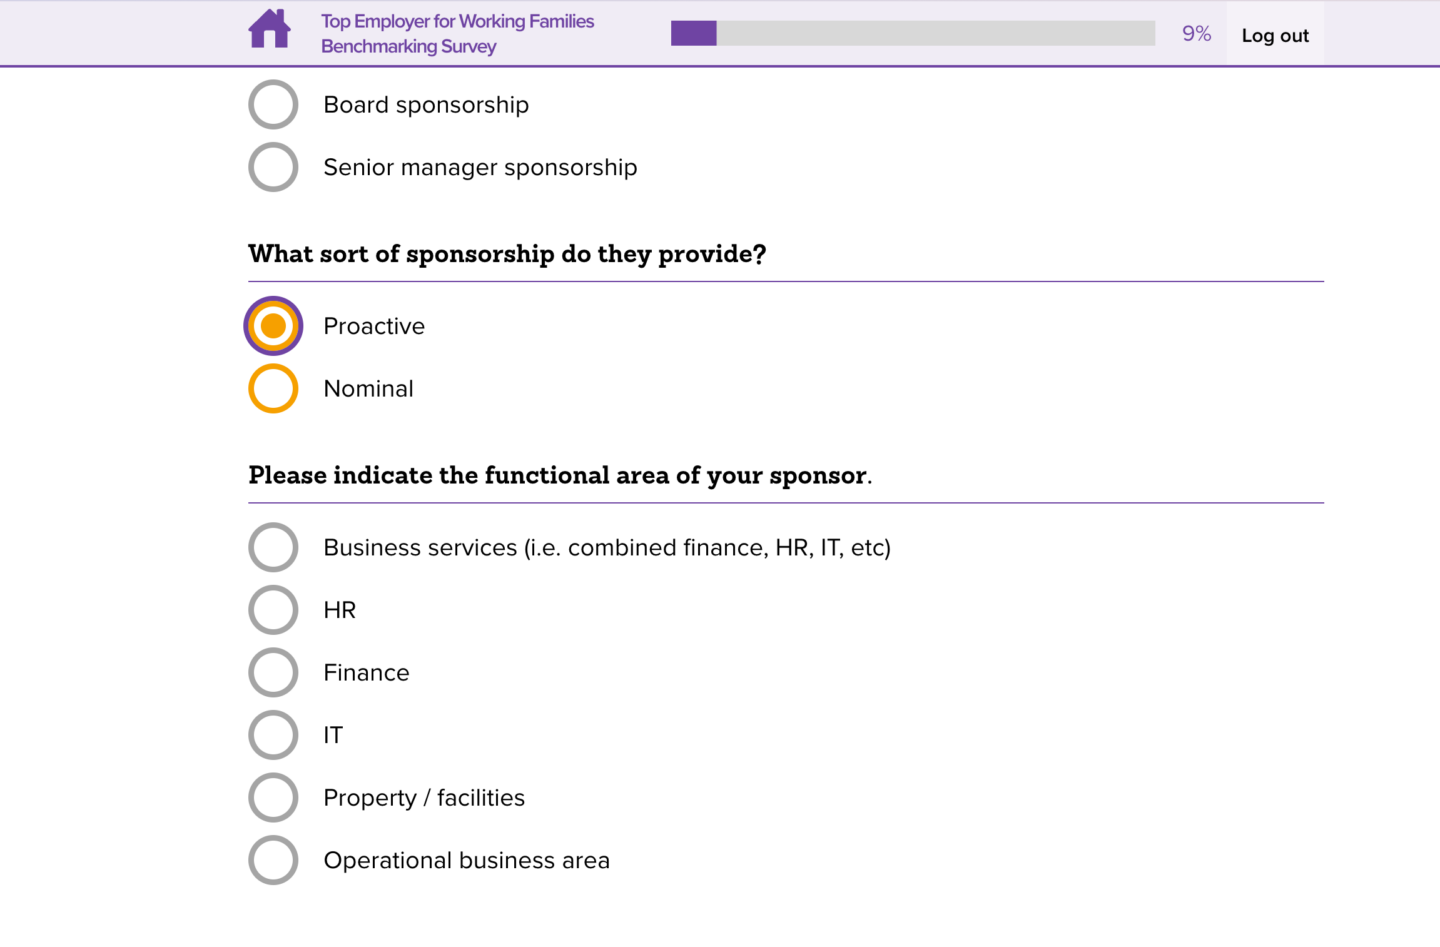Open the Top Employer Benchmarking Survey title link
This screenshot has width=1440, height=947.
tap(457, 33)
